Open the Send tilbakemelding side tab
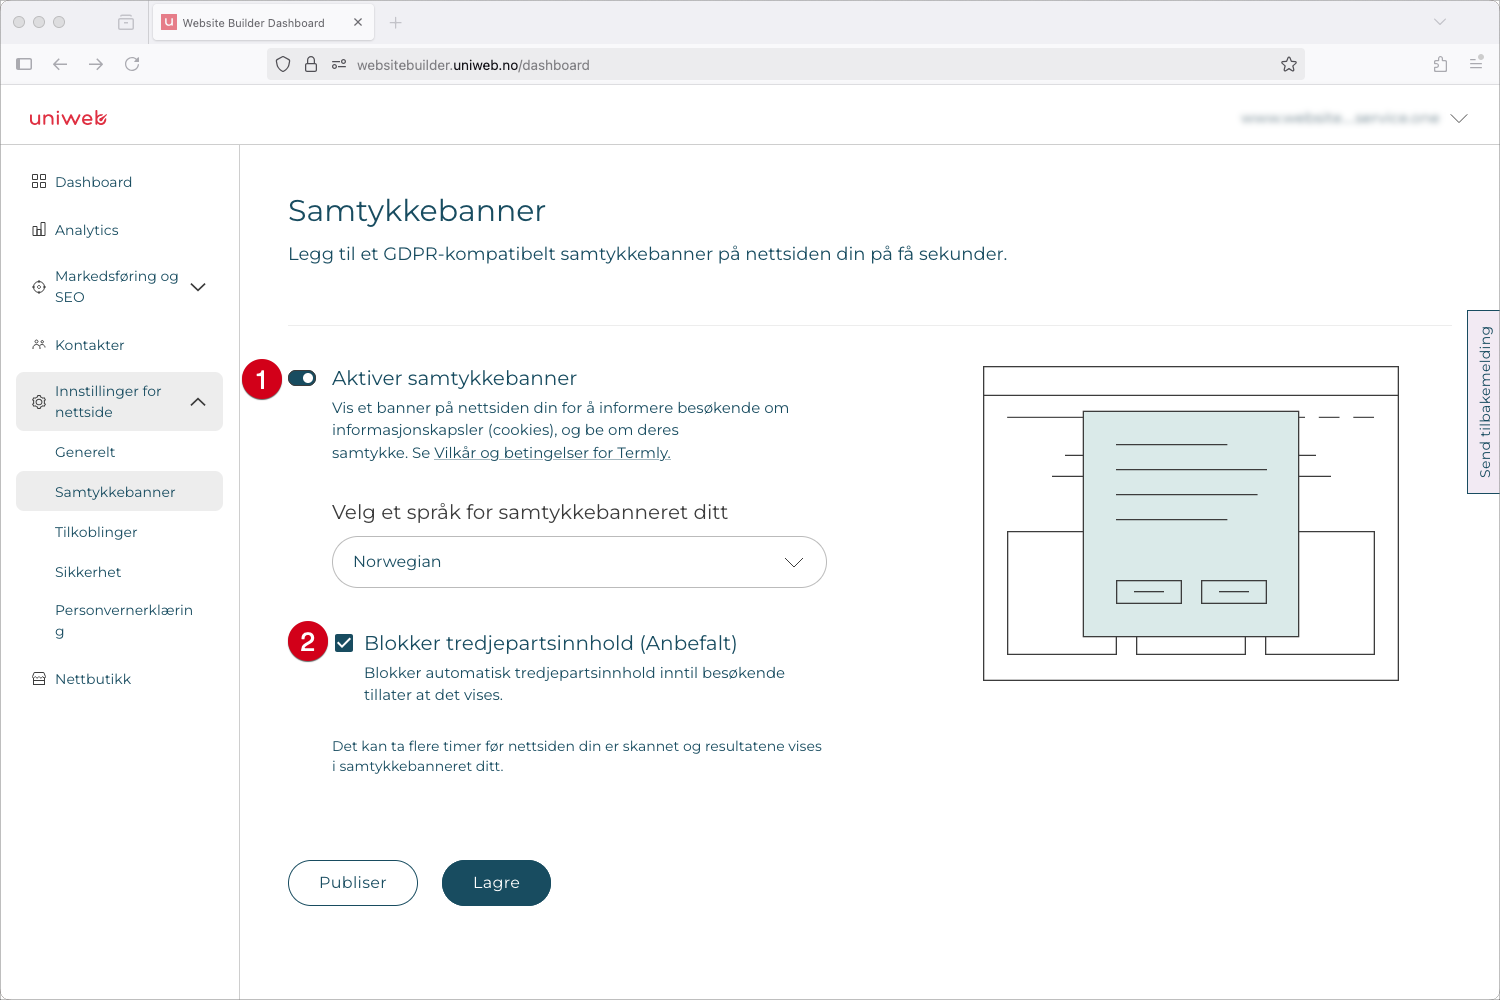This screenshot has height=1000, width=1500. point(1484,402)
